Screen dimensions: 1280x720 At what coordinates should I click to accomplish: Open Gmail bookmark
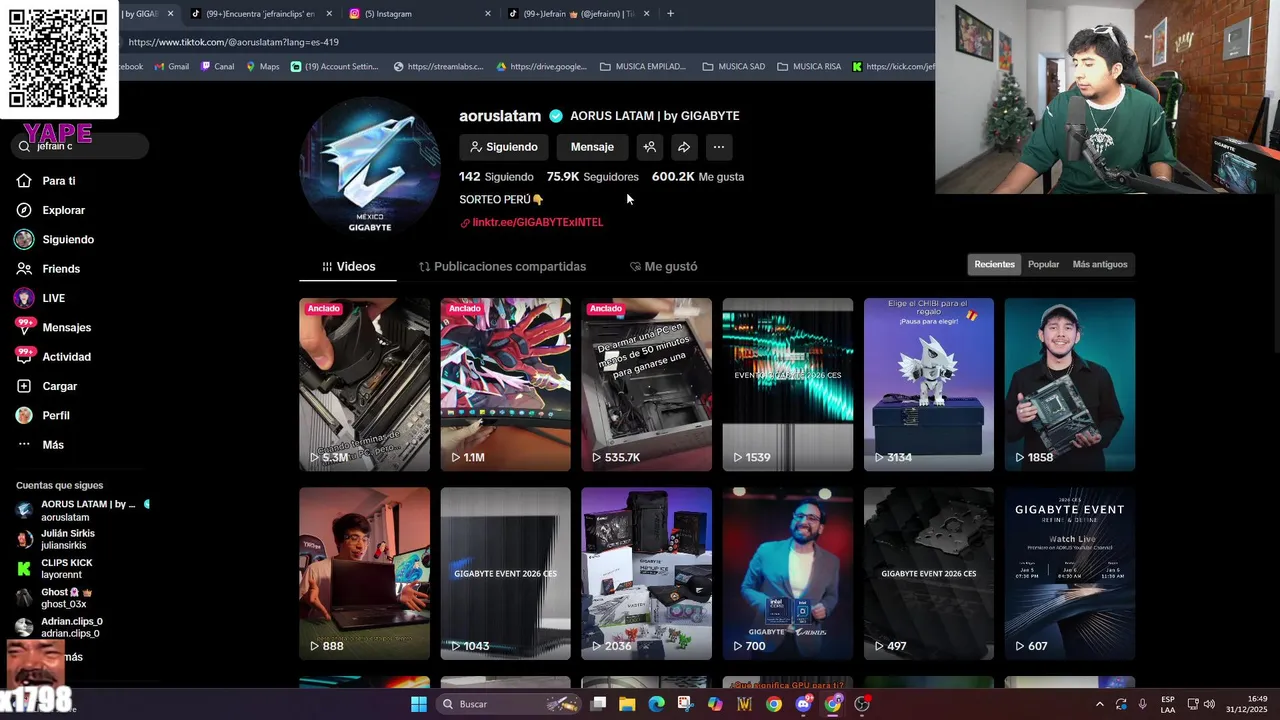pyautogui.click(x=172, y=67)
